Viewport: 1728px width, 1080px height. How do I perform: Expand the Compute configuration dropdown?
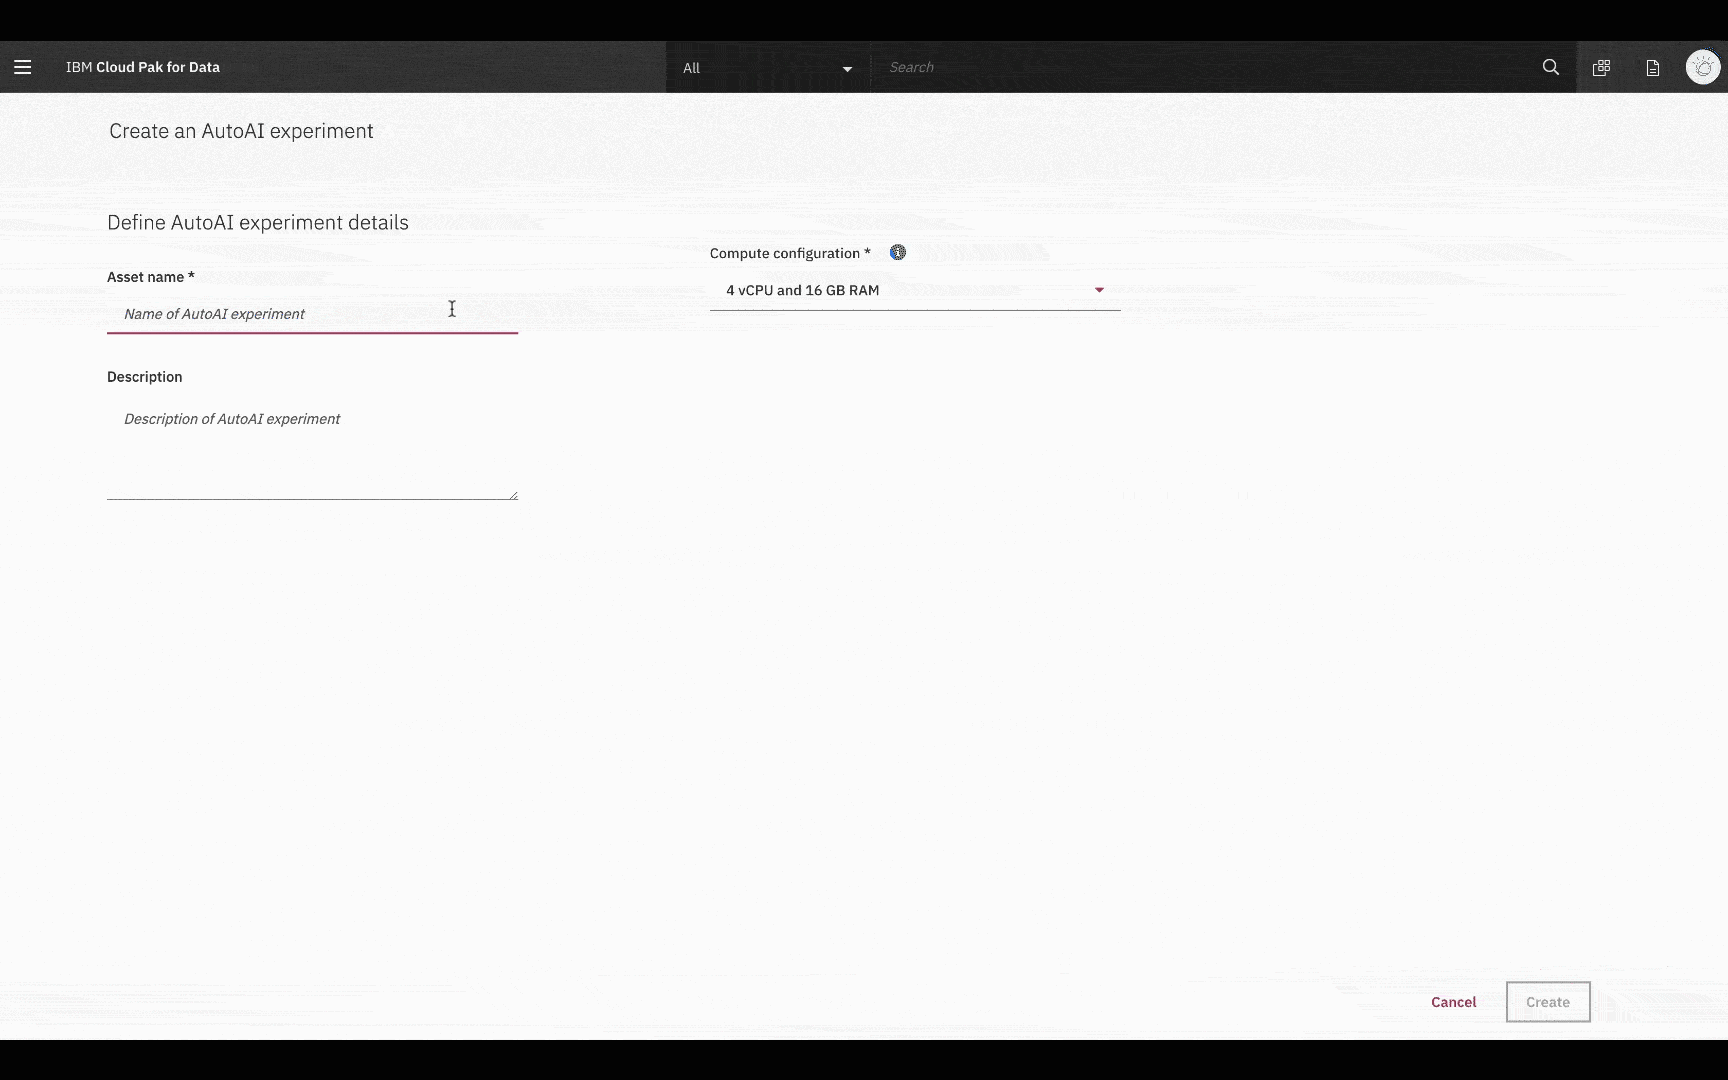click(915, 290)
